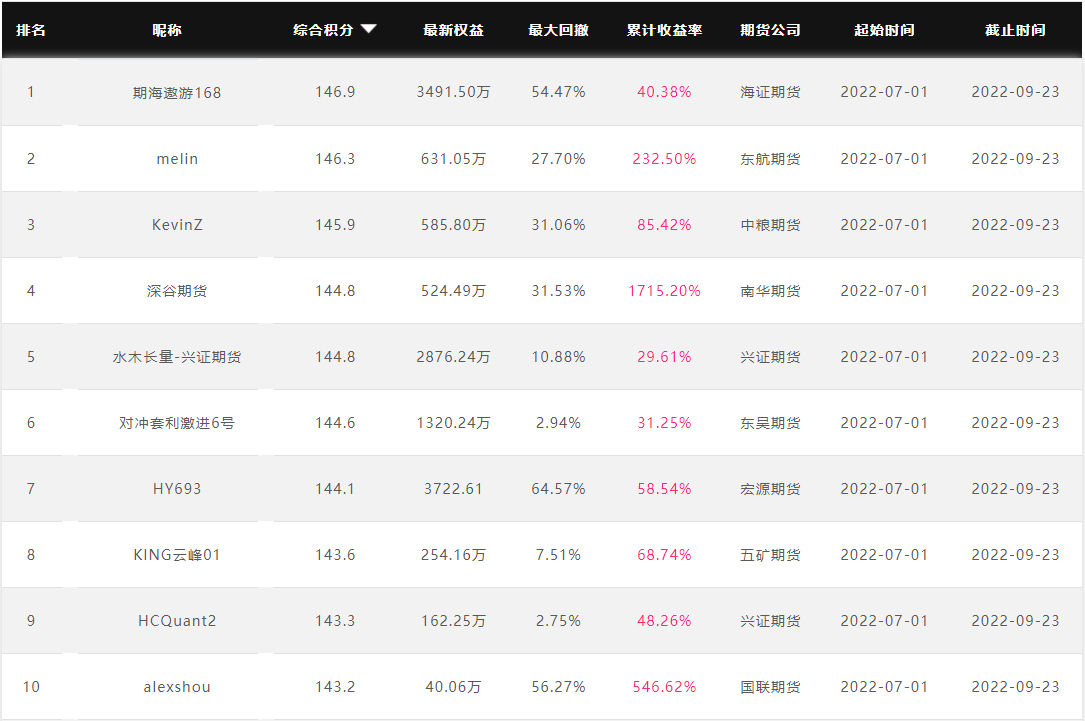The width and height of the screenshot is (1085, 721).
Task: Select the drawdown value 2.75%
Action: tap(558, 621)
